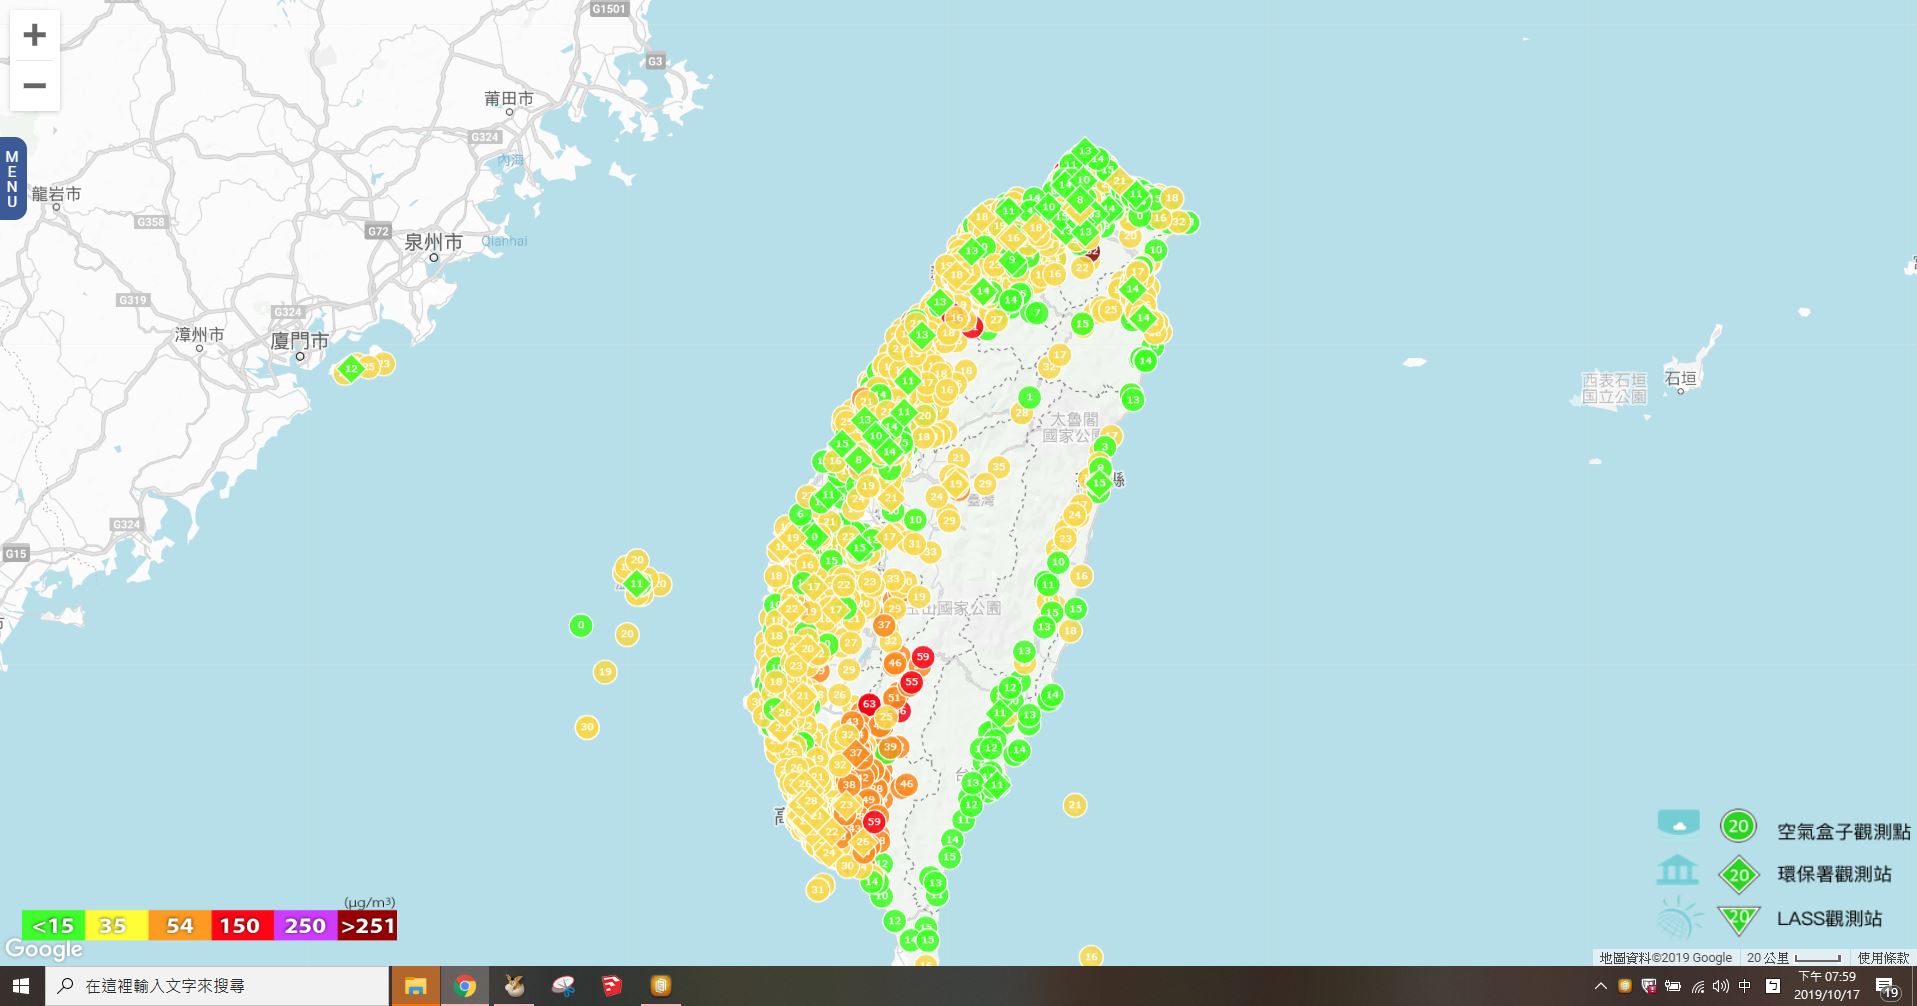The image size is (1917, 1006).
Task: Click the 泉州市 city label
Action: [x=433, y=242]
